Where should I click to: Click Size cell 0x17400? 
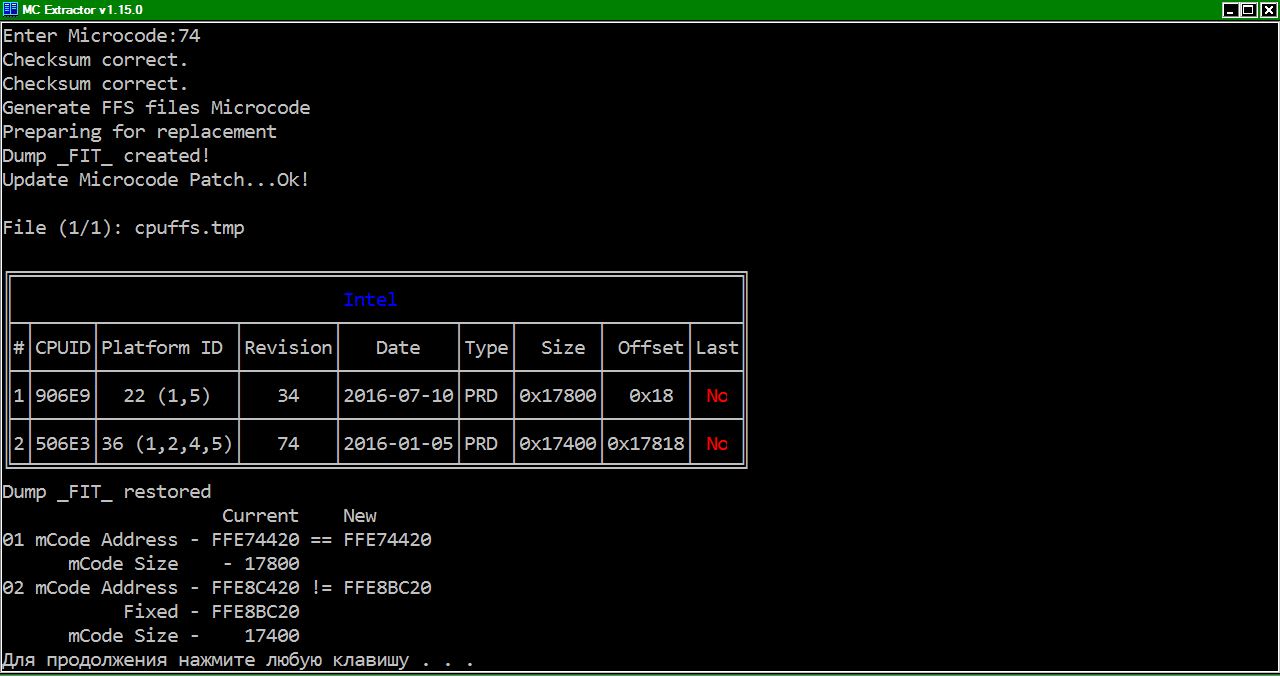pos(558,444)
